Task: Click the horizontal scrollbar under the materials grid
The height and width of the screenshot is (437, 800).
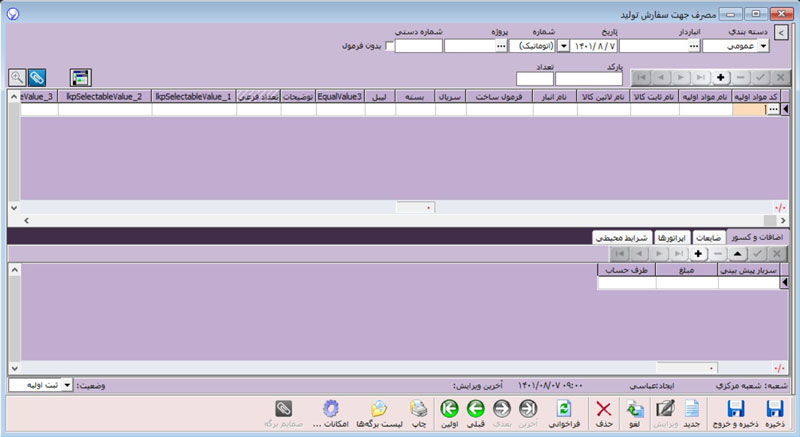Action: point(414,207)
